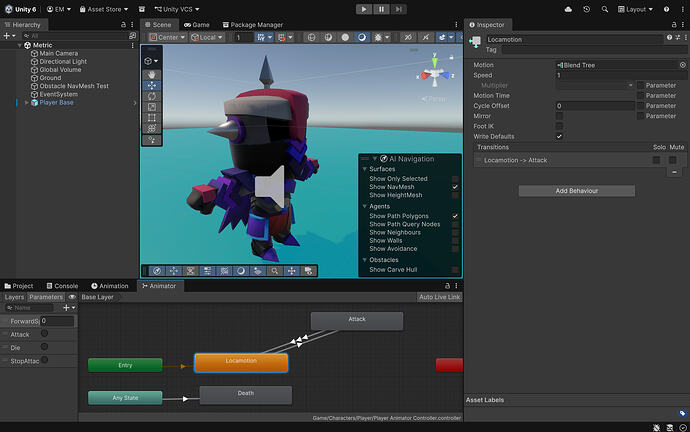The height and width of the screenshot is (432, 690).
Task: Switch to the Project tab
Action: (18, 286)
